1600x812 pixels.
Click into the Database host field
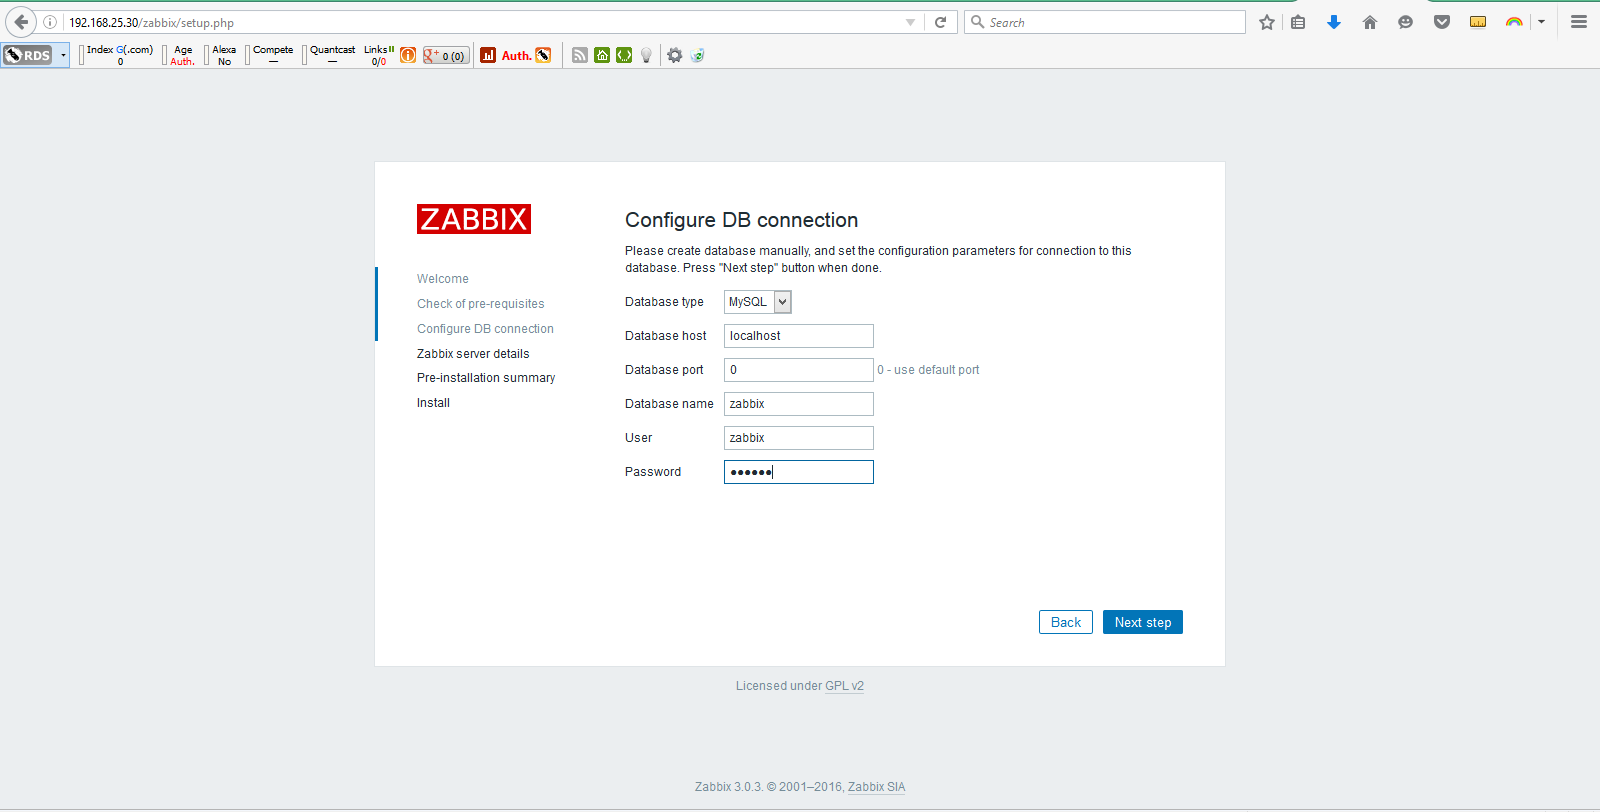click(x=798, y=336)
